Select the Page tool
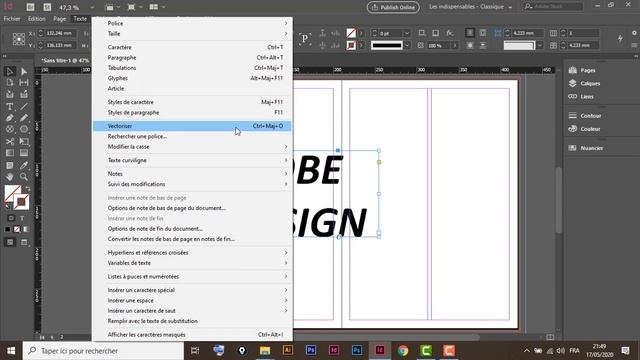 click(x=10, y=82)
